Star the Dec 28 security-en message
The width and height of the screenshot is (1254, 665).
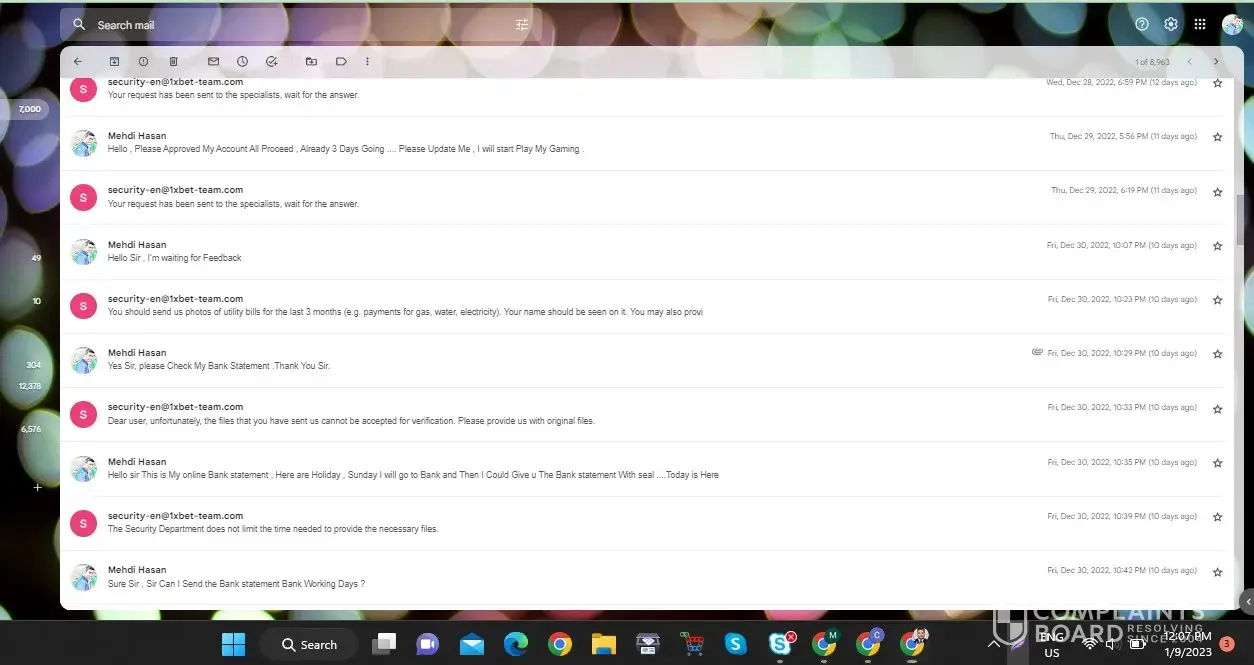(1217, 83)
